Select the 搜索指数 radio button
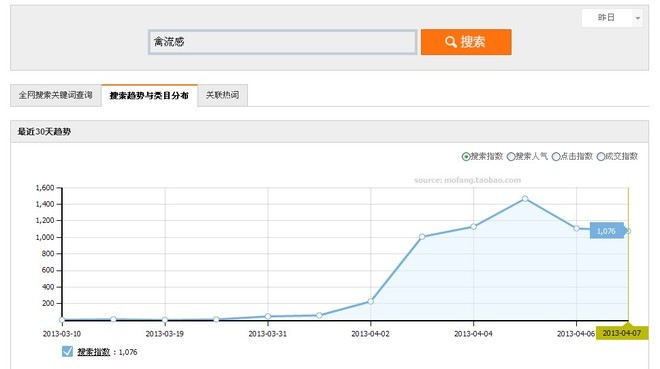Image resolution: width=660 pixels, height=369 pixels. pos(466,157)
